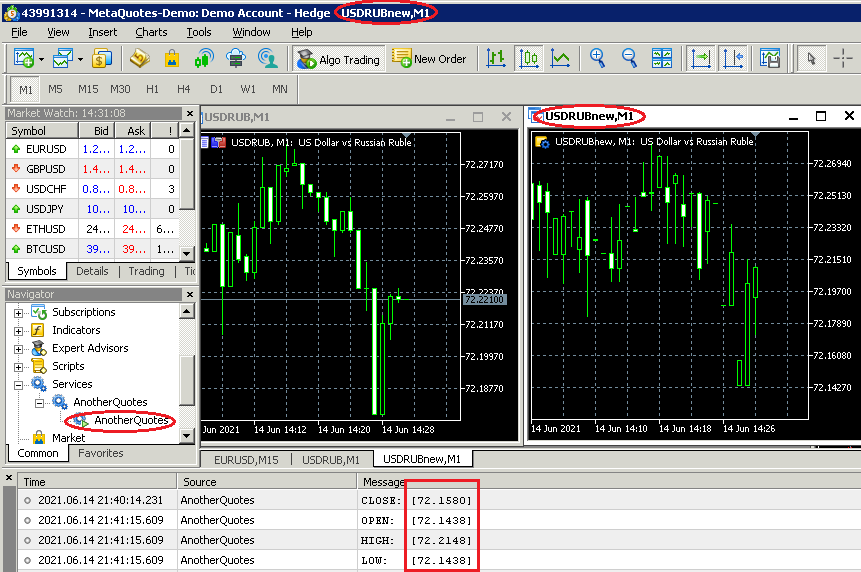Open the Market Watch dollar-coin icon

point(102,58)
